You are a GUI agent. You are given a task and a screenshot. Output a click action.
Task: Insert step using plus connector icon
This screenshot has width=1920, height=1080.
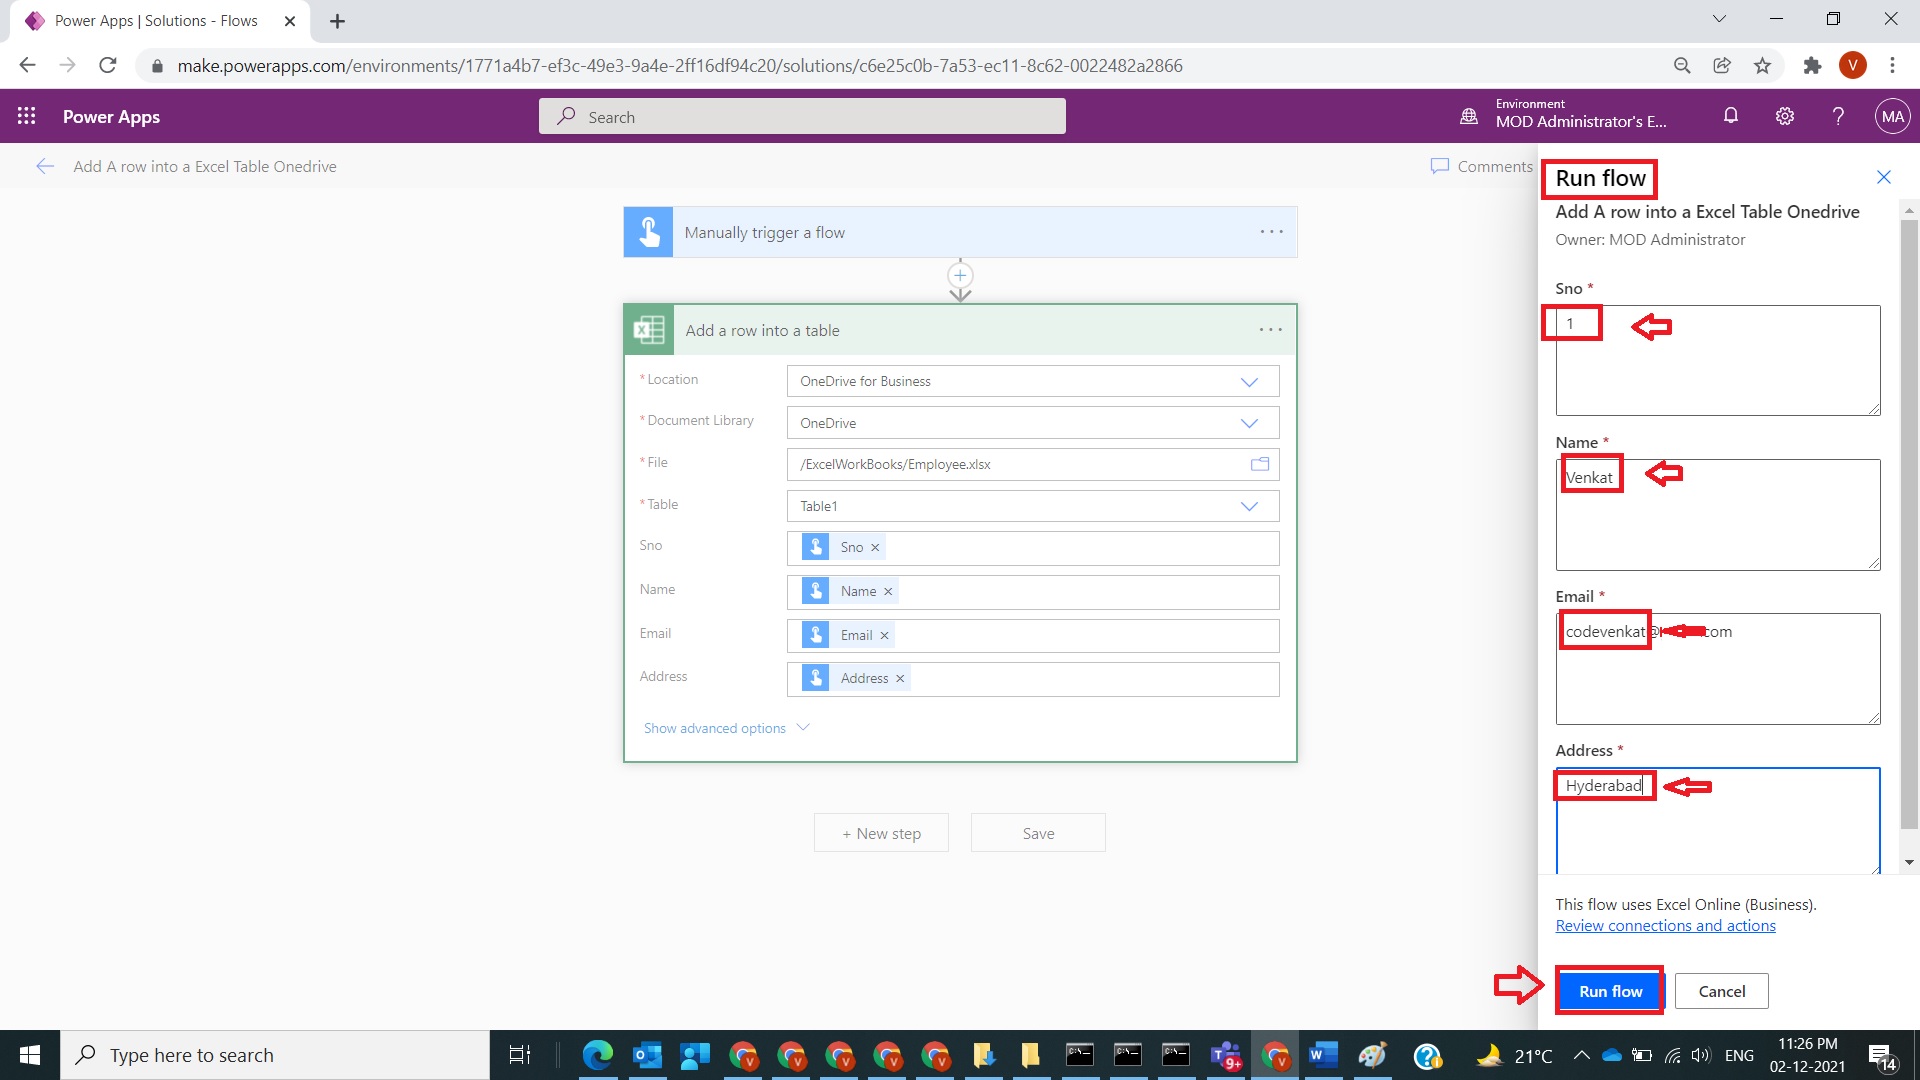pyautogui.click(x=960, y=275)
